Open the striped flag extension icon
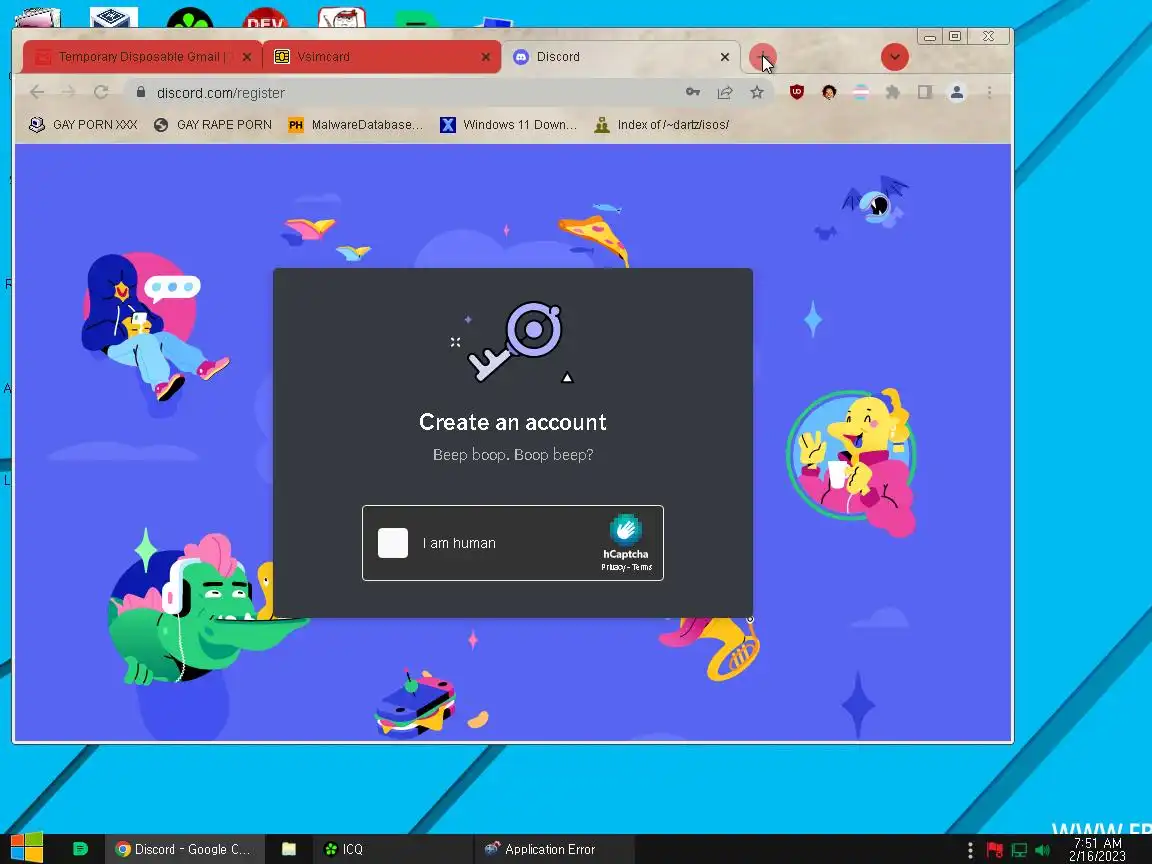The image size is (1152, 864). [x=860, y=92]
